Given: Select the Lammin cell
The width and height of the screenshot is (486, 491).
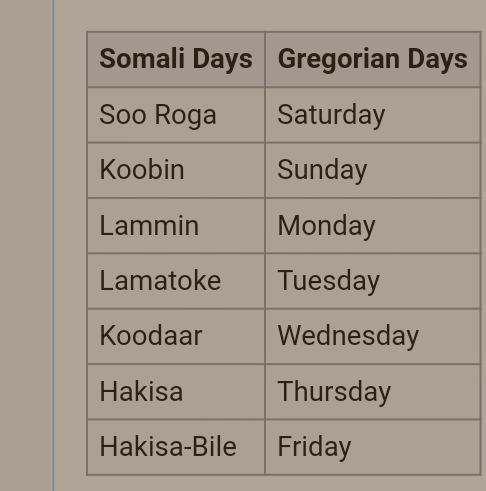Looking at the screenshot, I should (176, 226).
